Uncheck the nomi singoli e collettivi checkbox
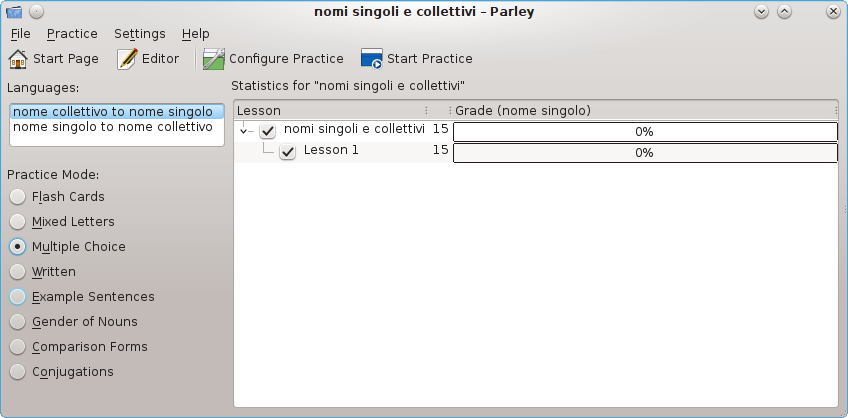This screenshot has height=418, width=848. [x=268, y=131]
